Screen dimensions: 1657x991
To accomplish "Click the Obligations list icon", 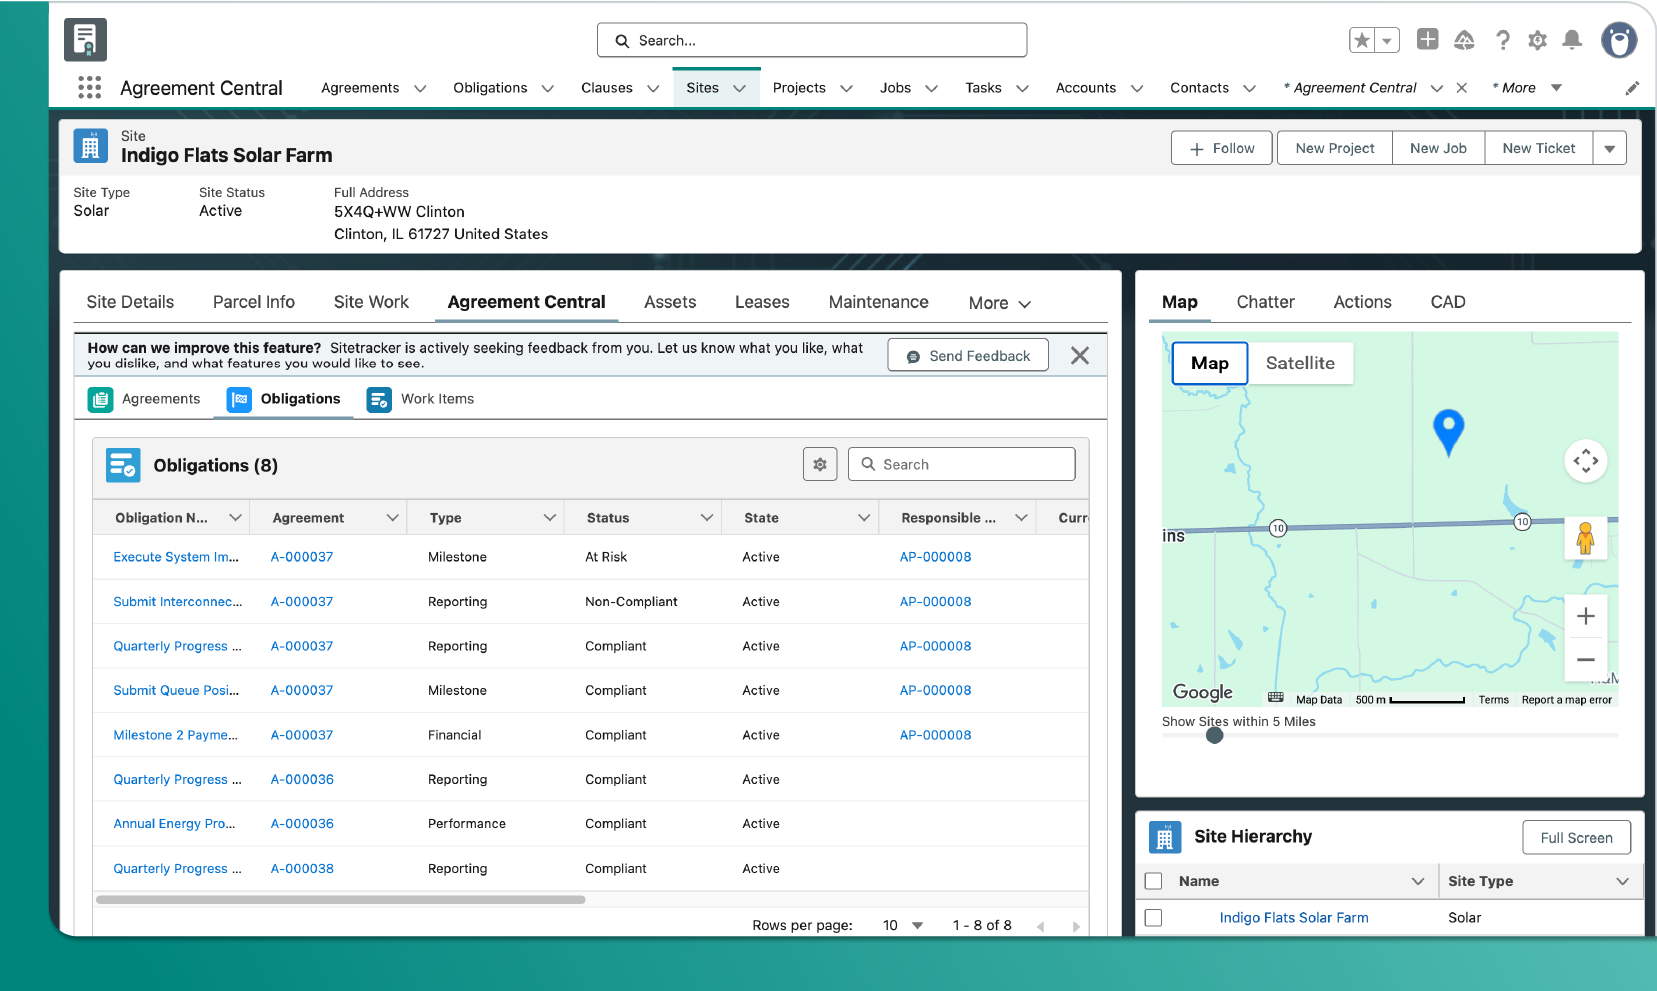I will [123, 465].
